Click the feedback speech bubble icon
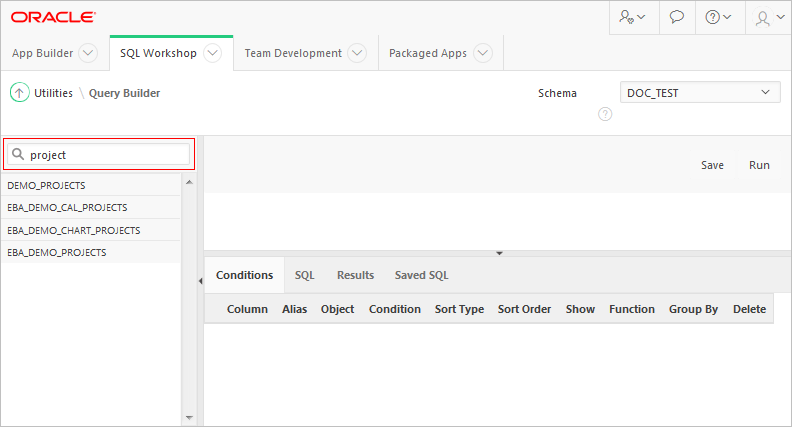 click(x=677, y=18)
